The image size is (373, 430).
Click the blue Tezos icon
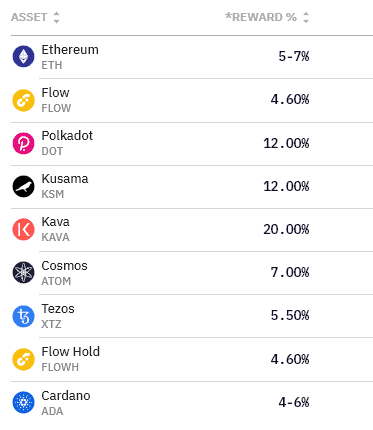click(x=23, y=316)
